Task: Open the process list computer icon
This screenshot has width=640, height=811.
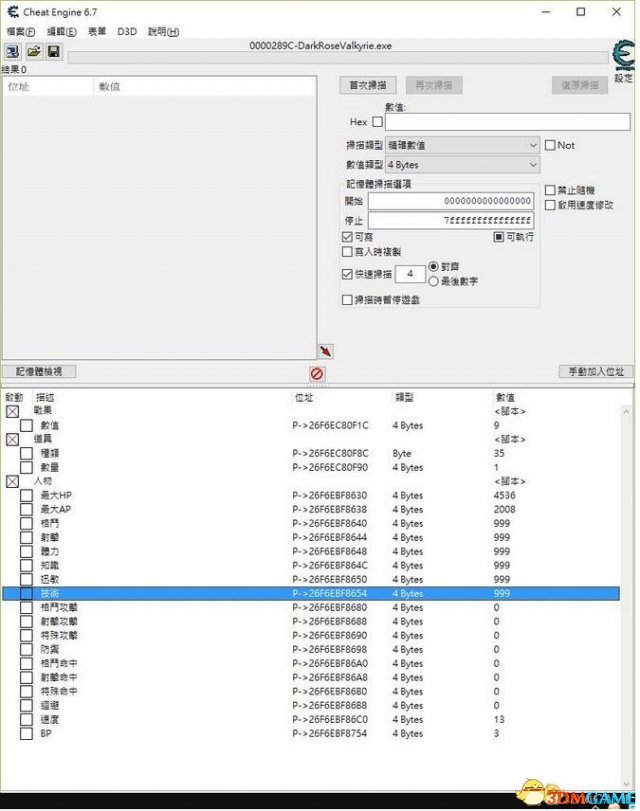Action: point(12,52)
